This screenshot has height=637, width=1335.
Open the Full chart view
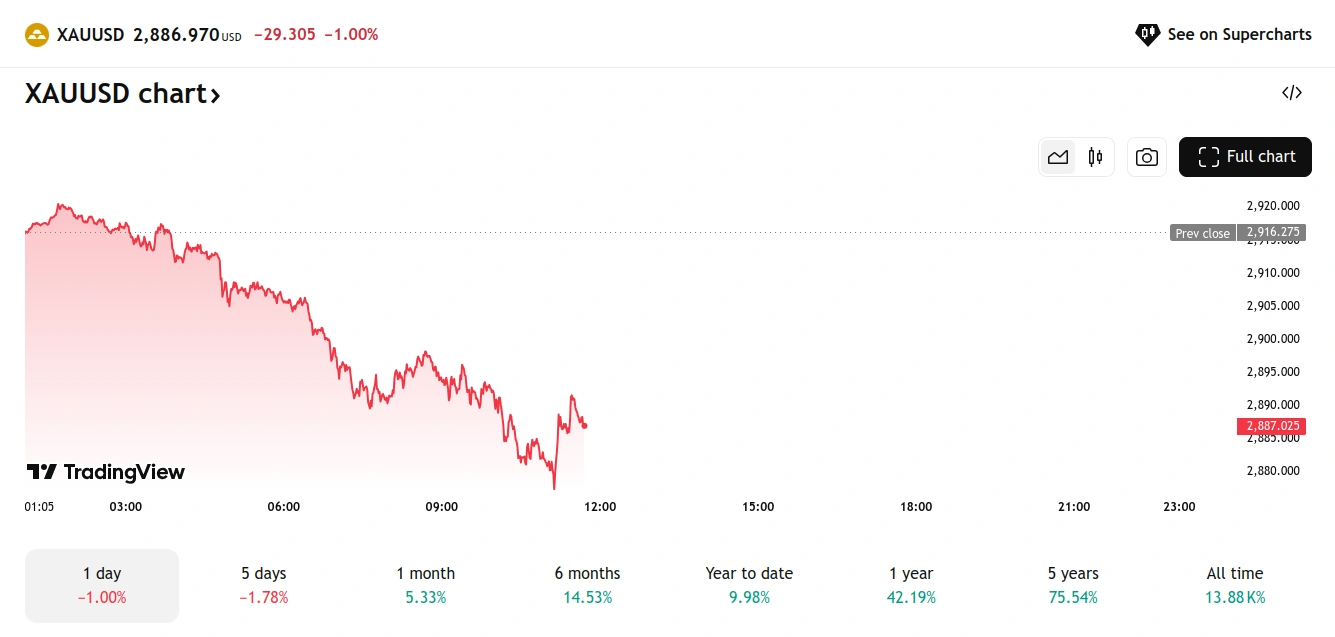click(x=1245, y=157)
